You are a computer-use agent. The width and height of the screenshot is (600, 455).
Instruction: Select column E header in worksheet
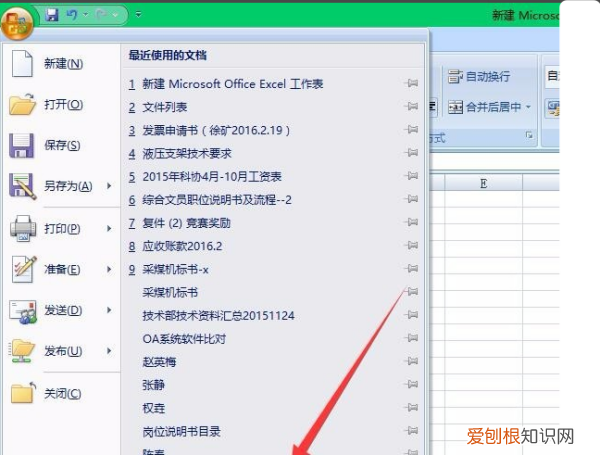tap(484, 184)
